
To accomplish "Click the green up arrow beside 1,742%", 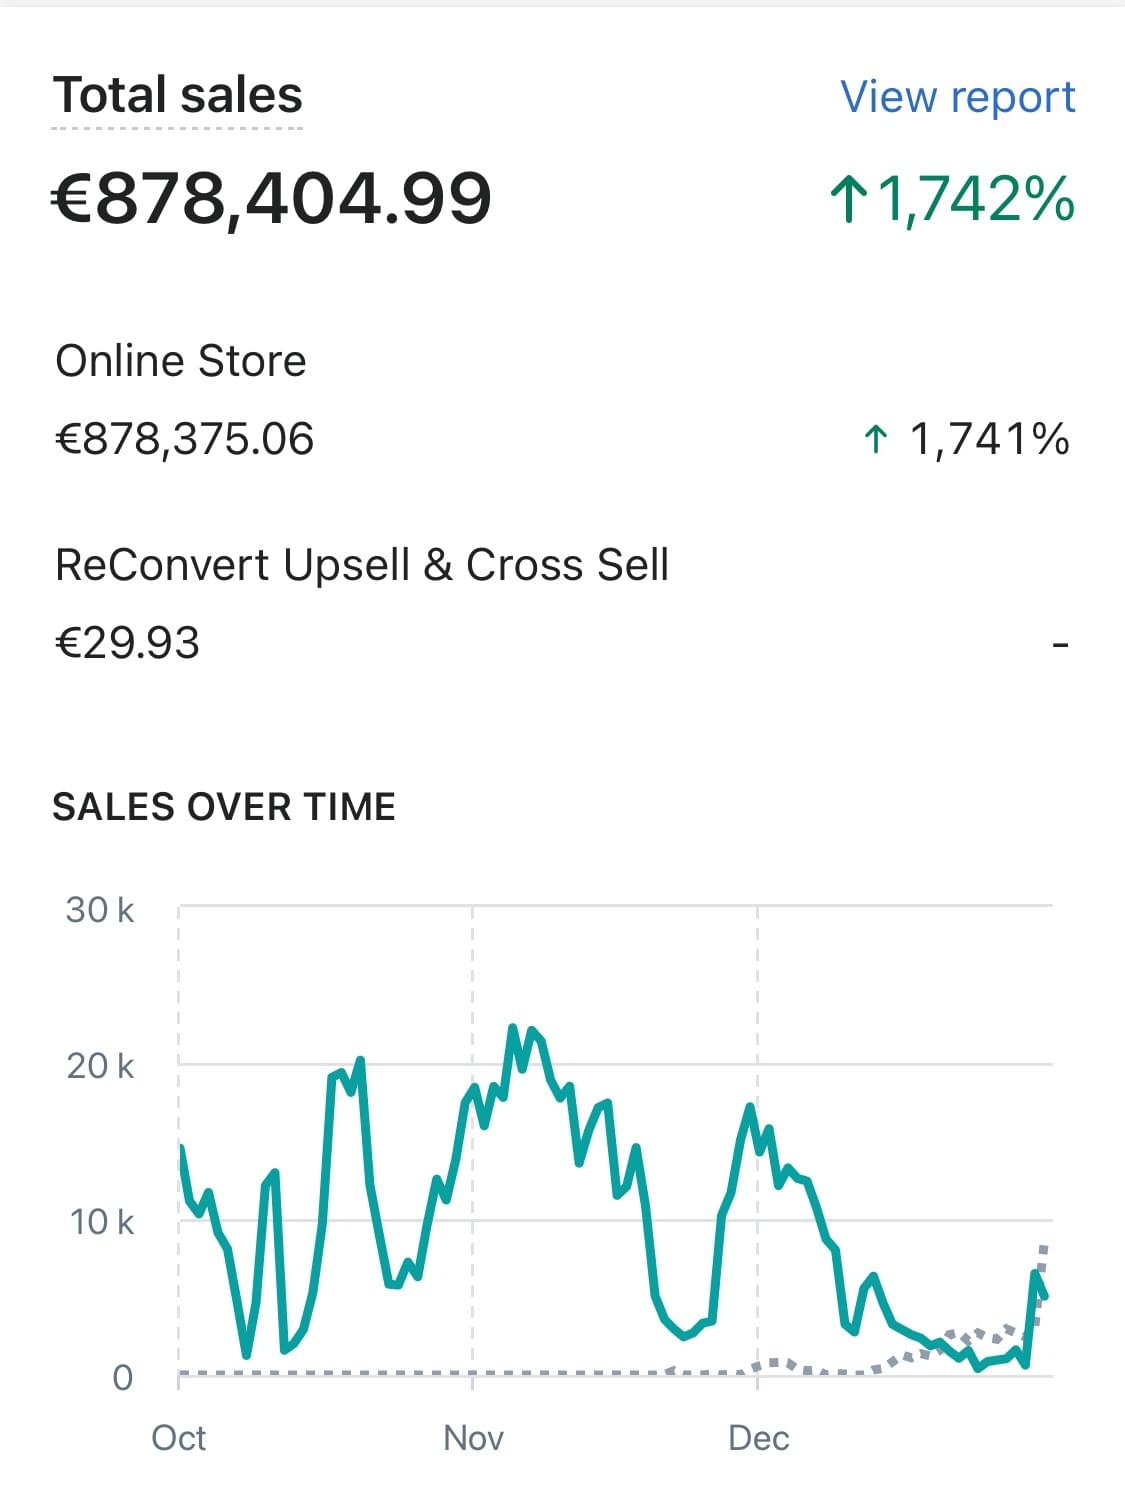I will point(848,199).
